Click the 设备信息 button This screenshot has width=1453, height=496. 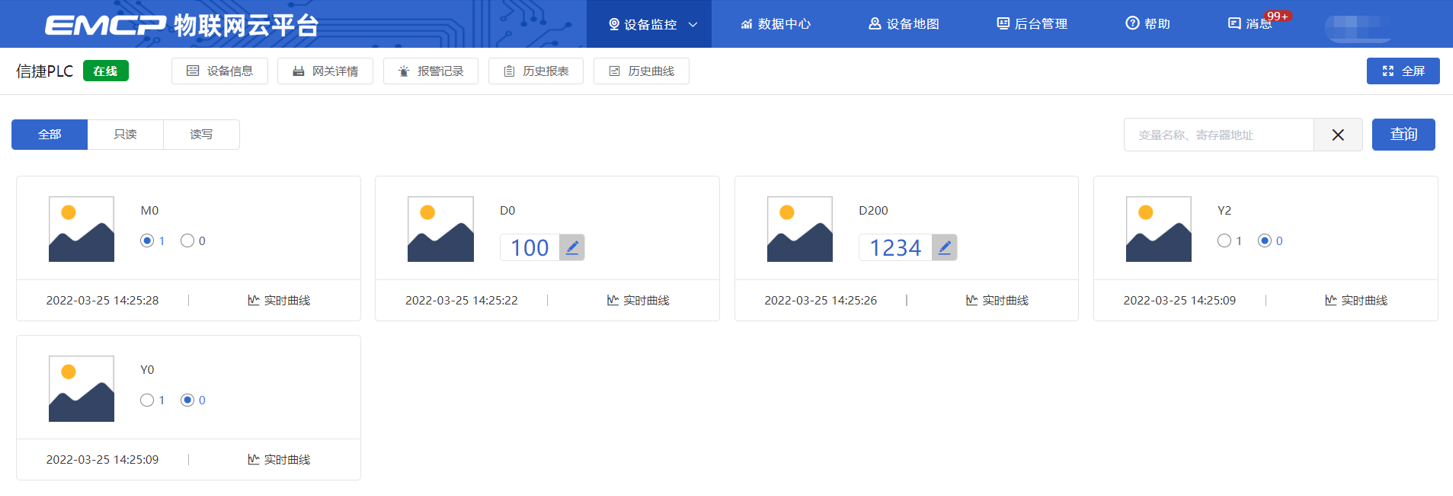click(x=220, y=71)
